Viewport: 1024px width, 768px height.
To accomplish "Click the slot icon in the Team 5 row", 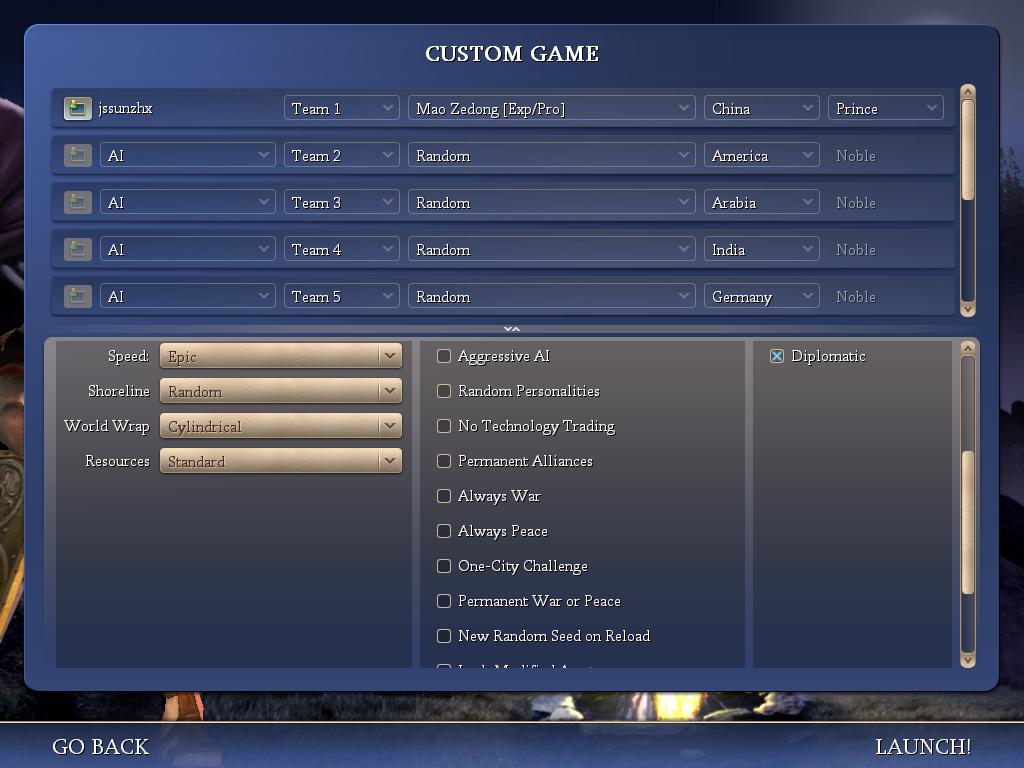I will (x=78, y=296).
